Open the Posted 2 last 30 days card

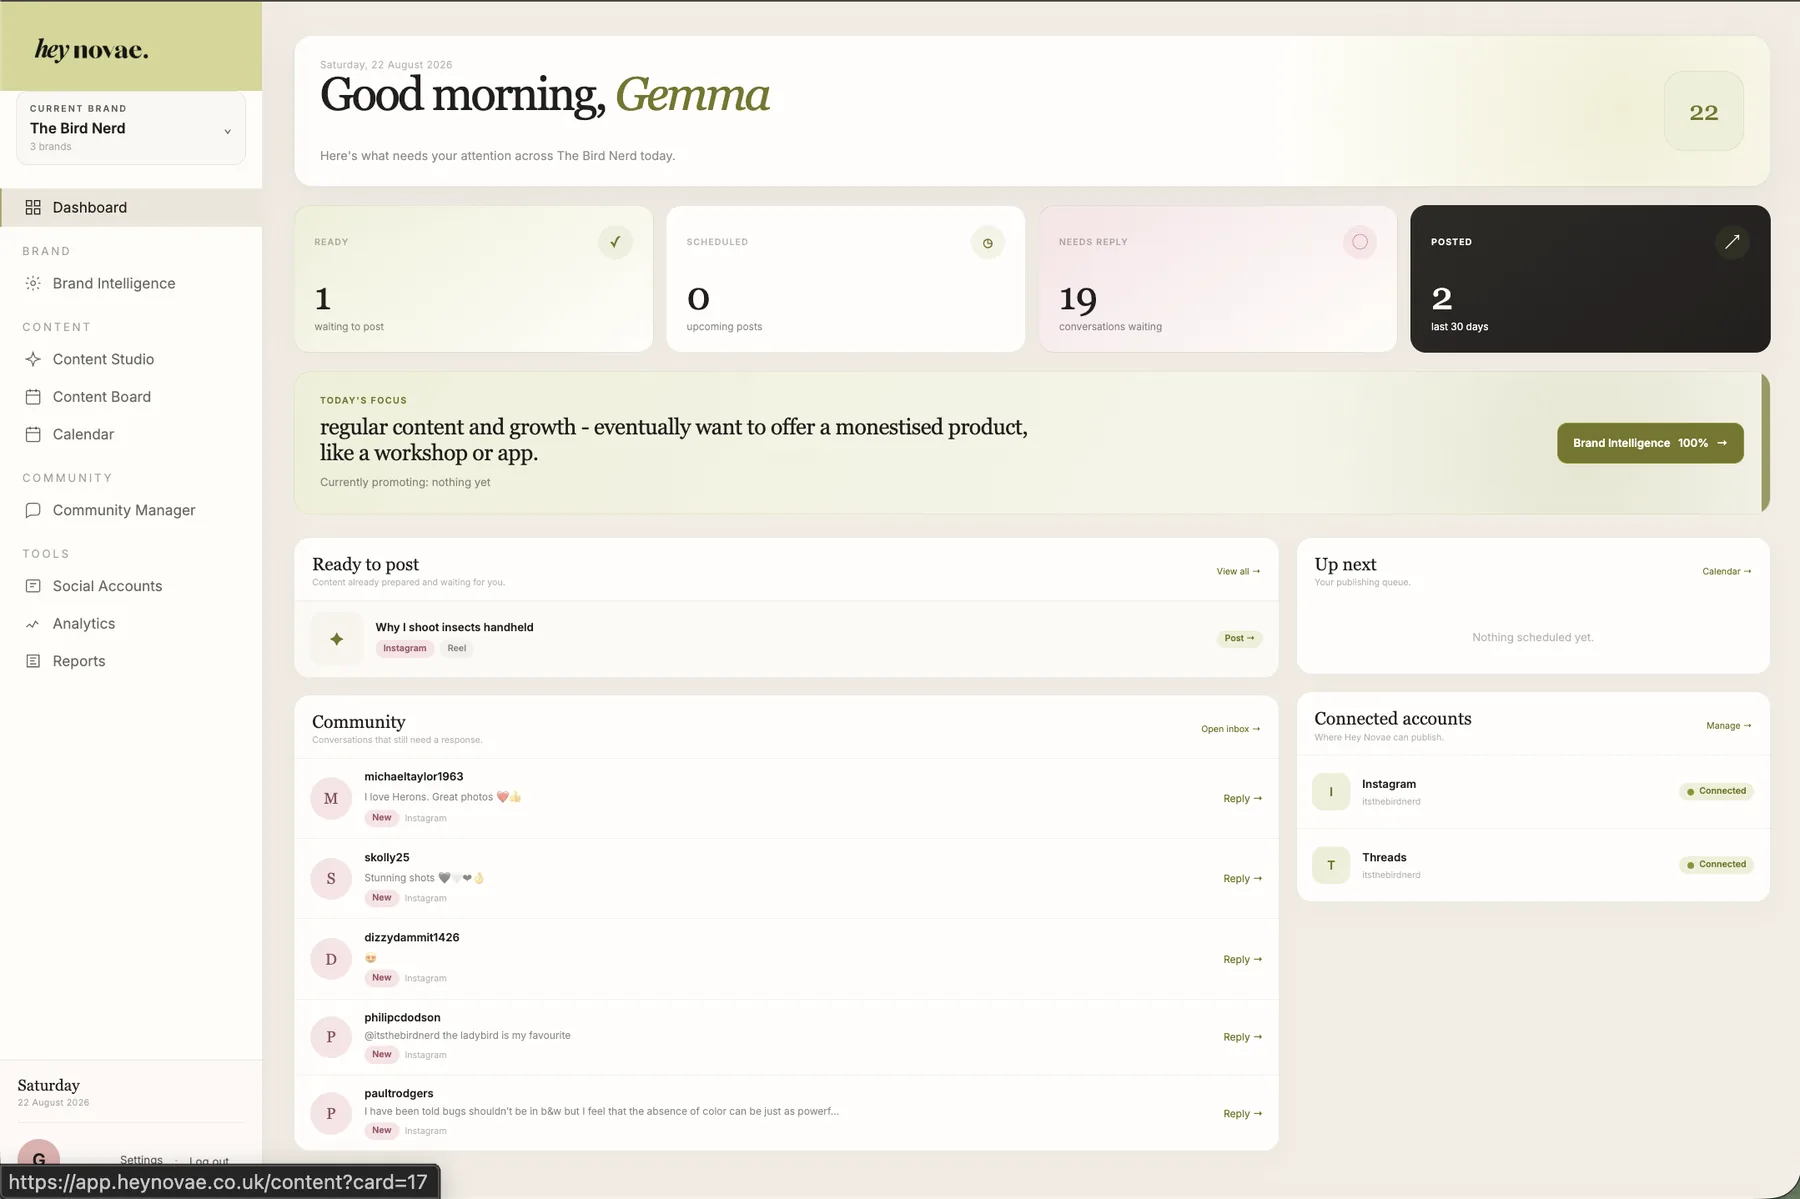pyautogui.click(x=1590, y=279)
